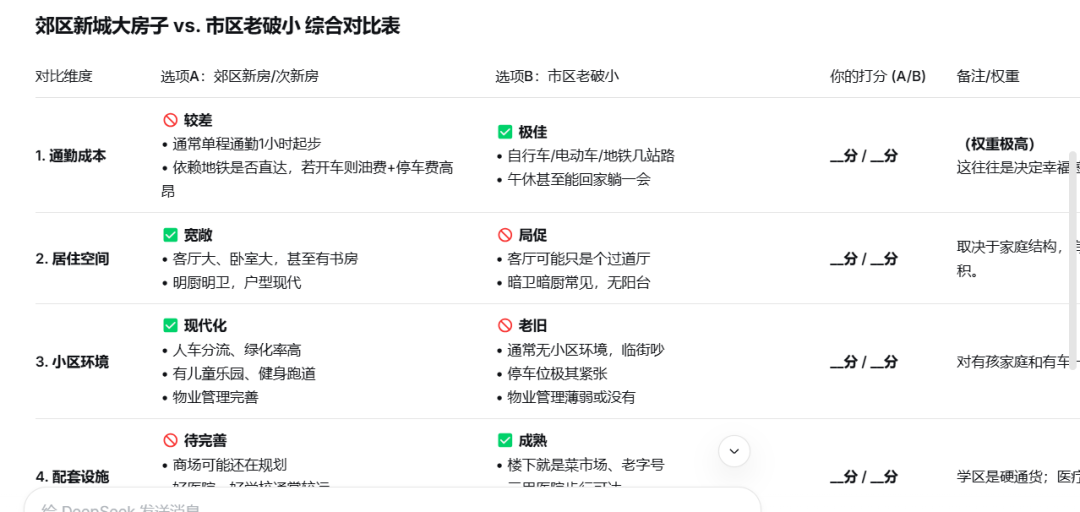Image resolution: width=1080 pixels, height=512 pixels.
Task: Click the red prohibited icon beside 老旧
Action: [505, 326]
